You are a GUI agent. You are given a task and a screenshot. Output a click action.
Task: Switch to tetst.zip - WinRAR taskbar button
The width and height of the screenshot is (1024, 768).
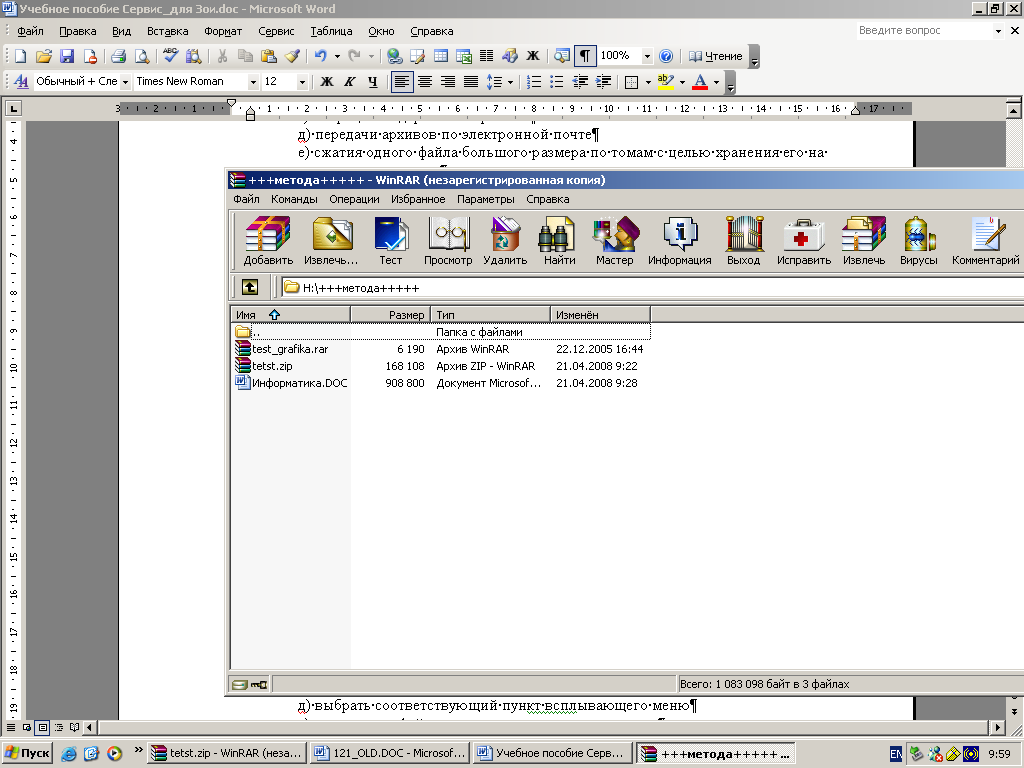point(227,753)
